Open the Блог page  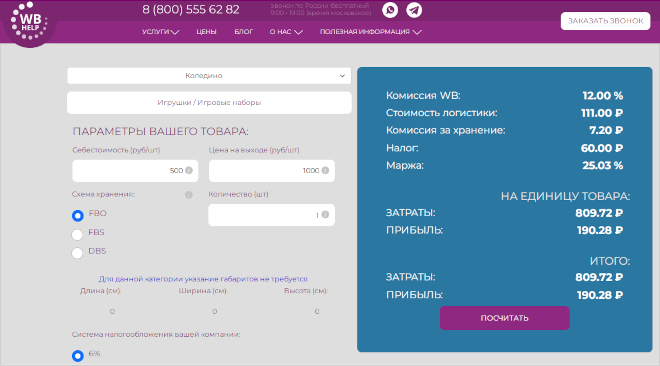coord(244,32)
